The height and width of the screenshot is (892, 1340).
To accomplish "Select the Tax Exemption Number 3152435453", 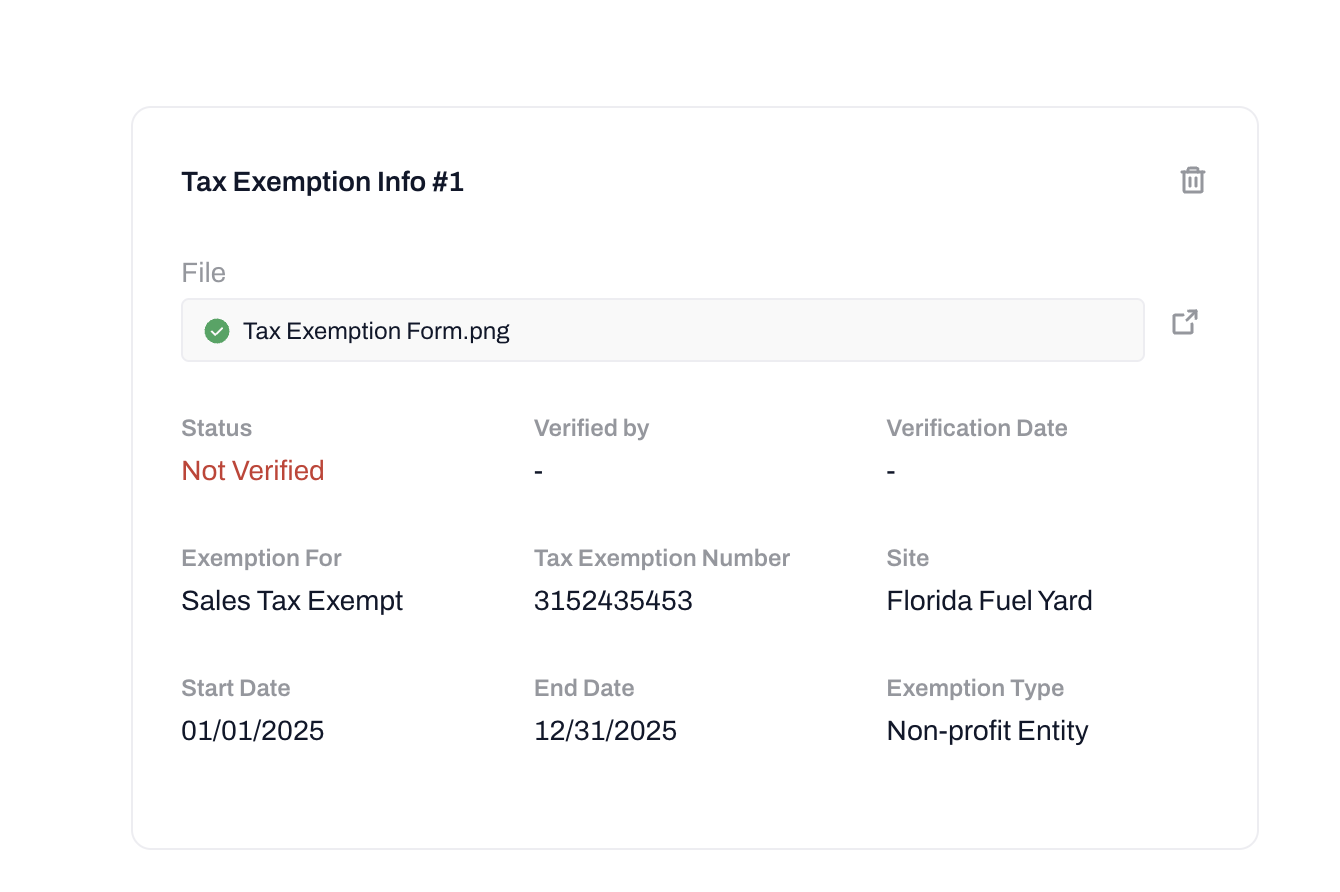I will 613,601.
